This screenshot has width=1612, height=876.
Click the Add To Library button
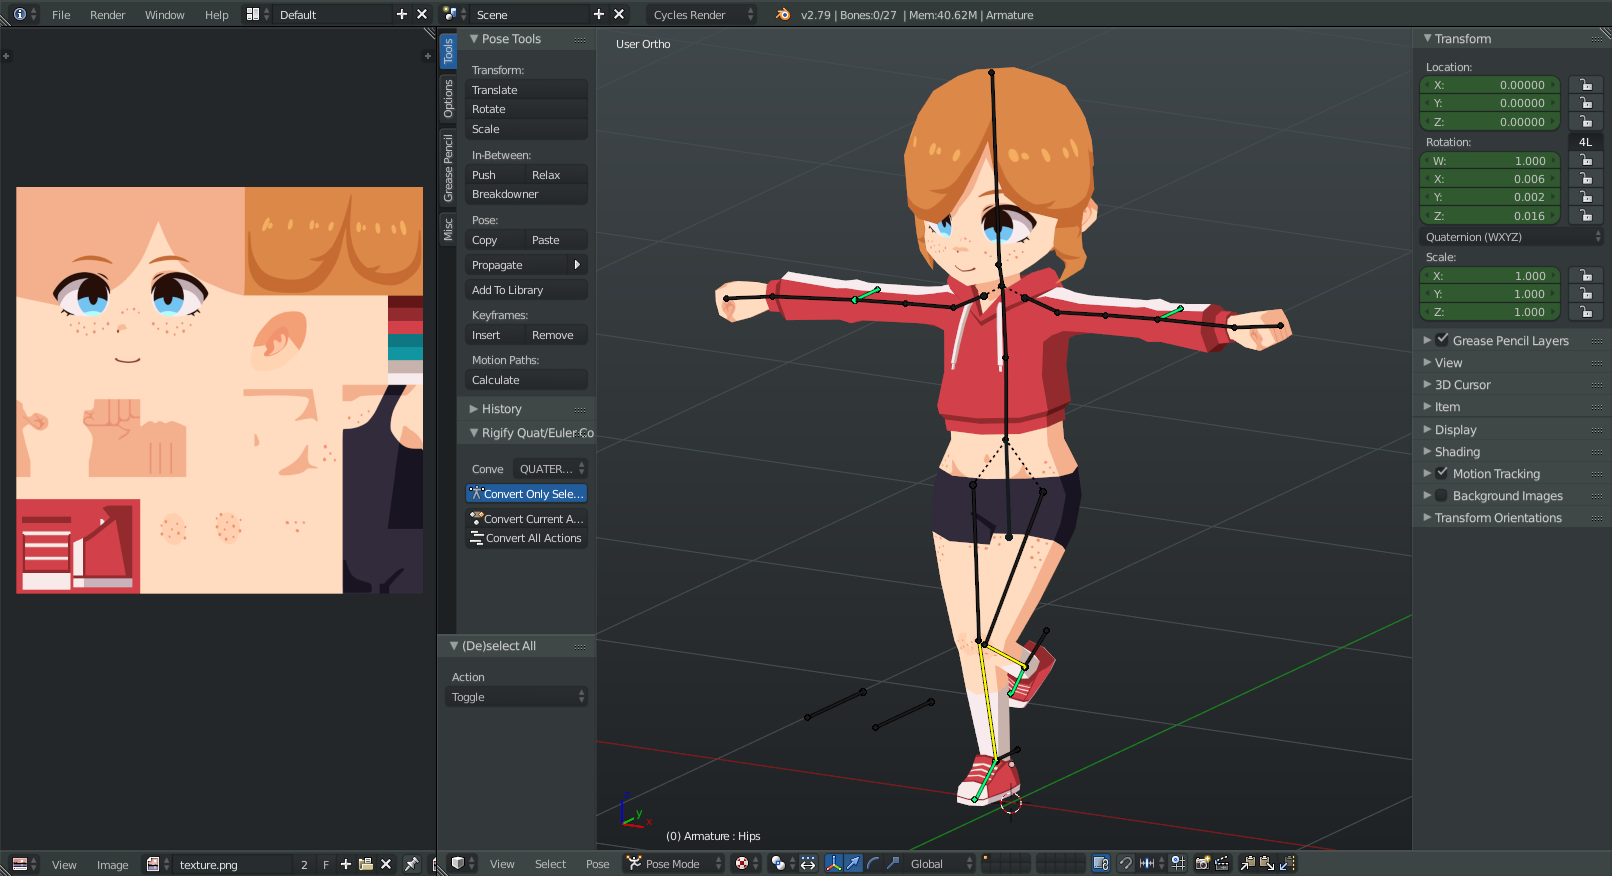[x=526, y=290]
